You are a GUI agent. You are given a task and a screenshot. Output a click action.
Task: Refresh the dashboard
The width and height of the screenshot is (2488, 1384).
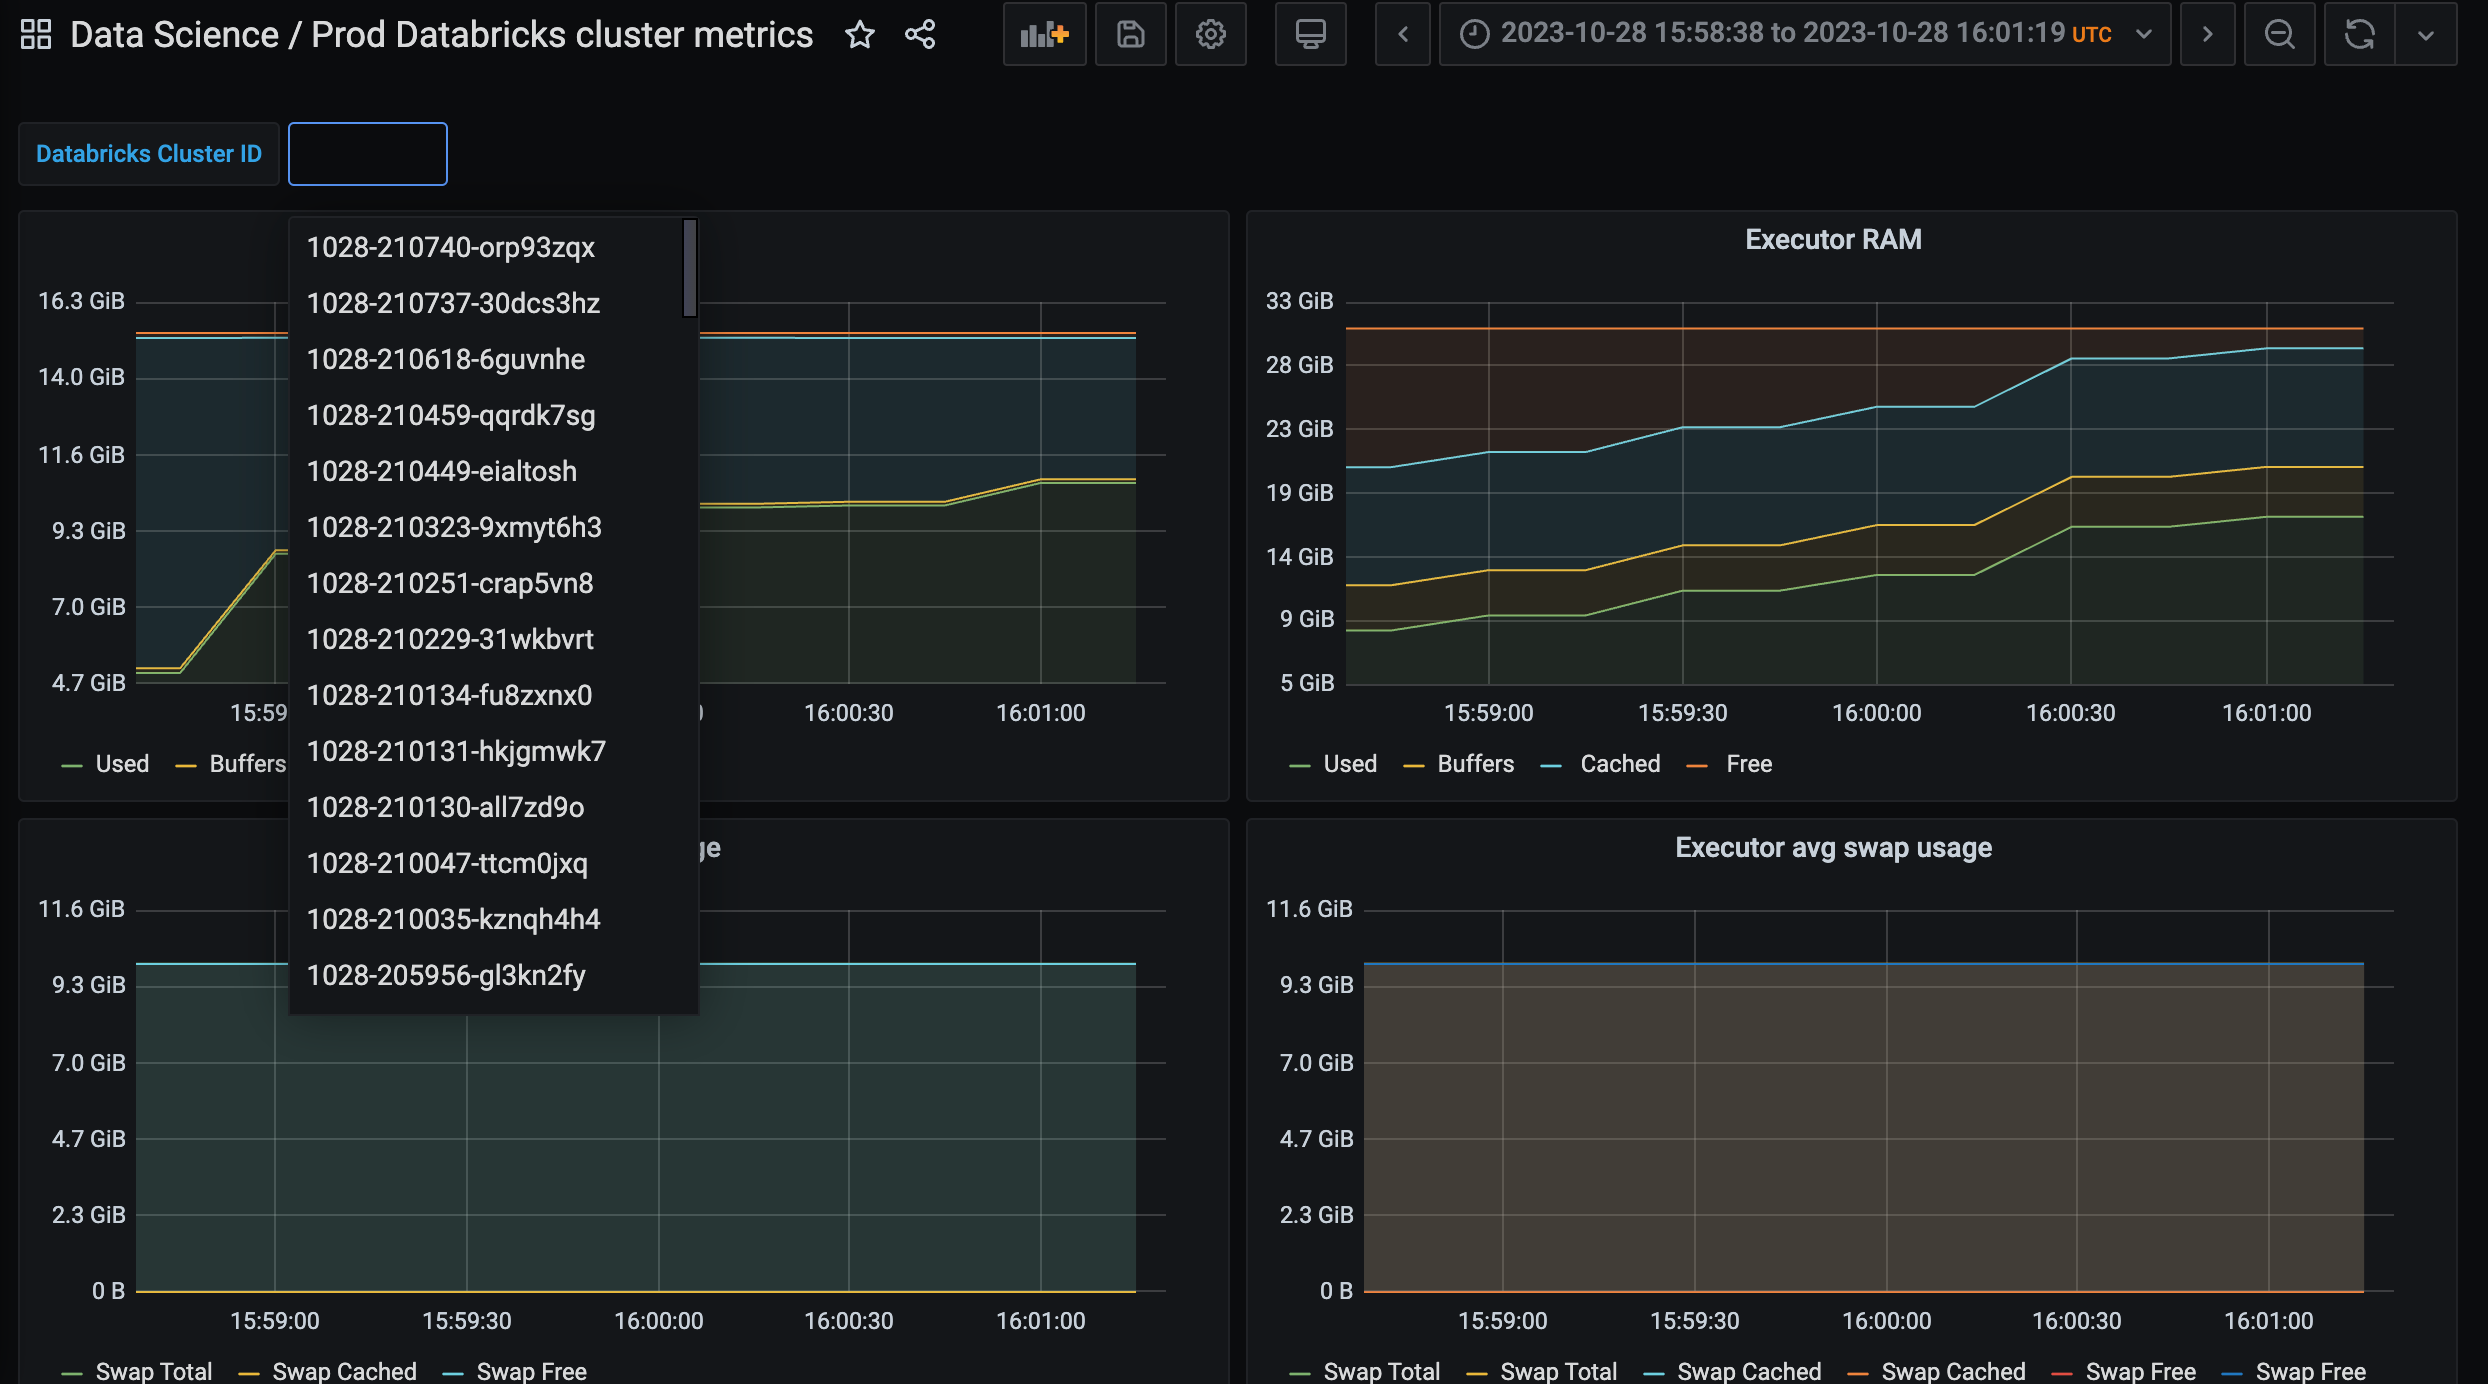click(2359, 35)
